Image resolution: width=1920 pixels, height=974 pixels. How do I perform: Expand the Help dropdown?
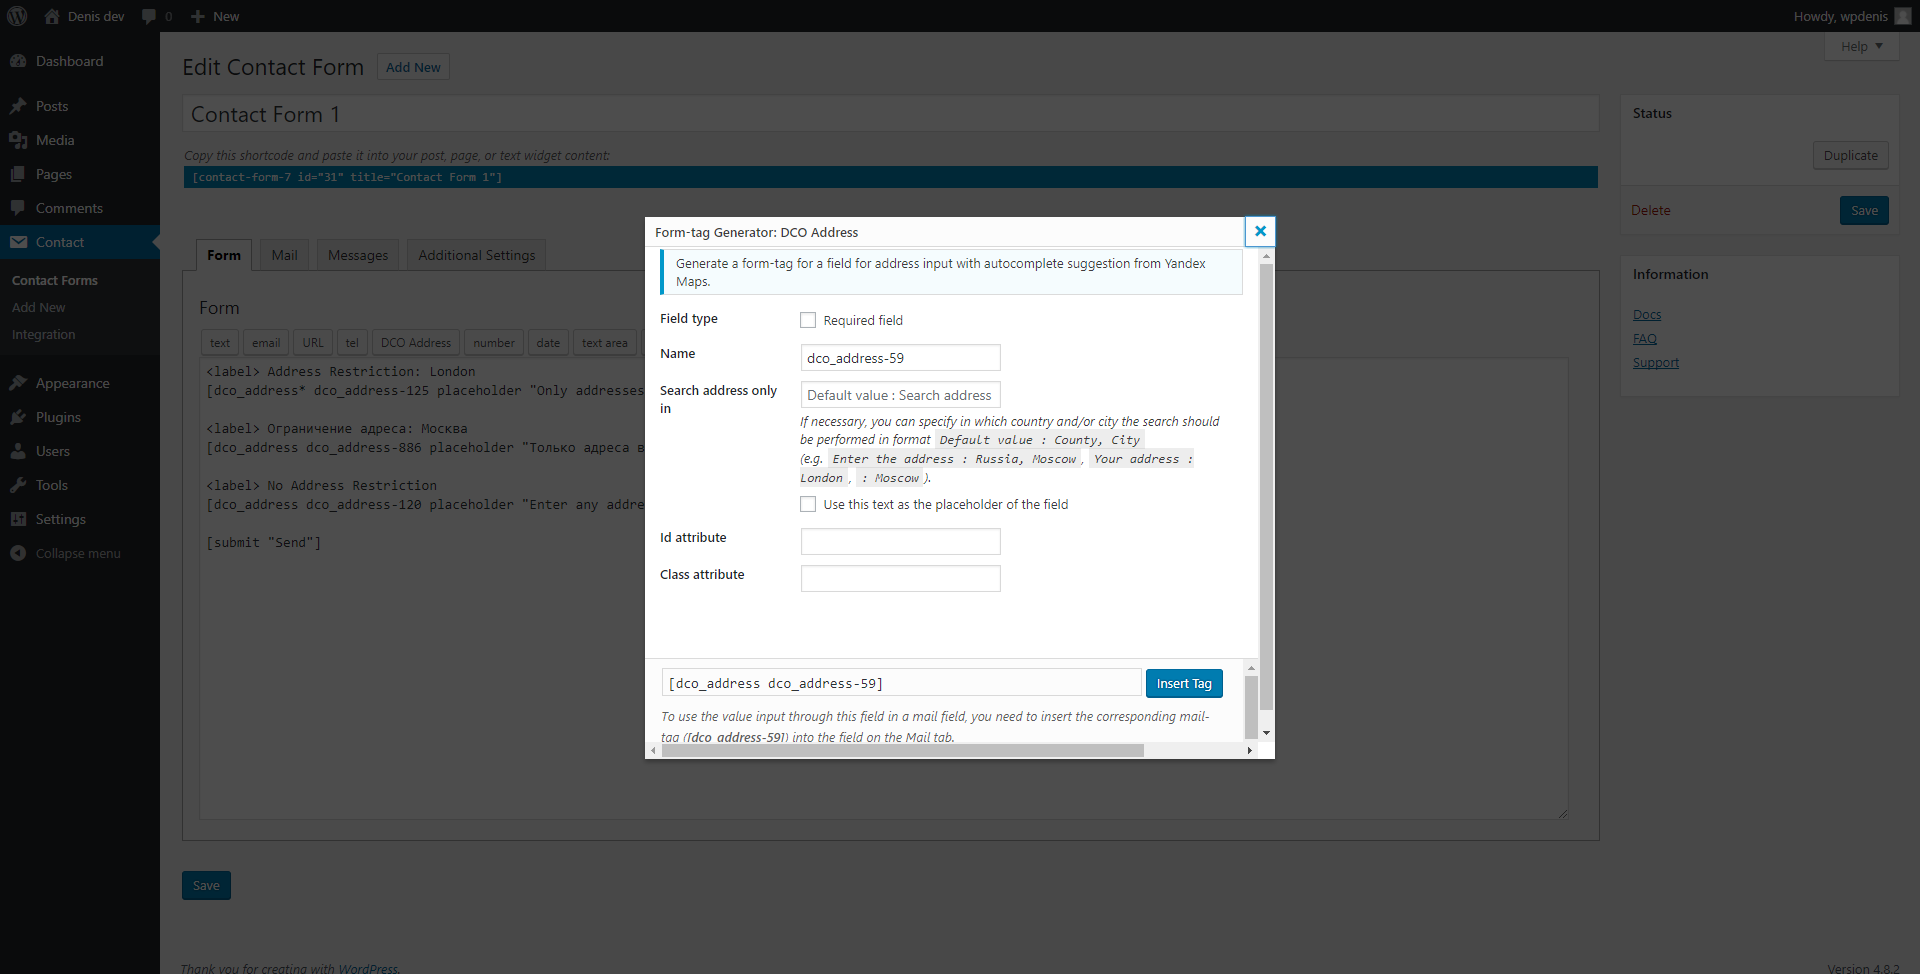pos(1861,46)
